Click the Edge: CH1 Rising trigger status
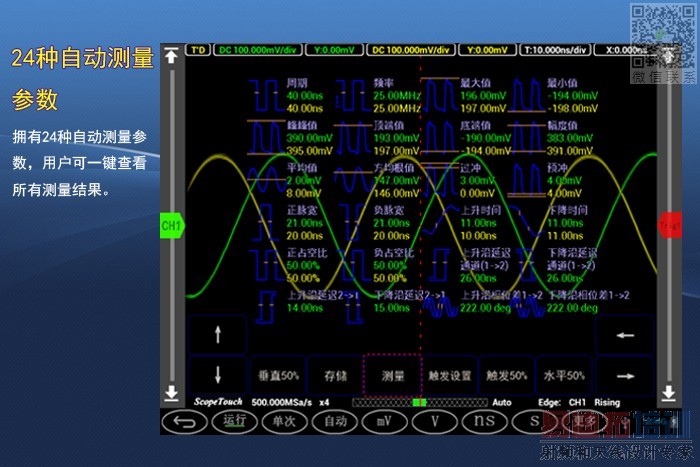The image size is (700, 467). click(x=579, y=403)
